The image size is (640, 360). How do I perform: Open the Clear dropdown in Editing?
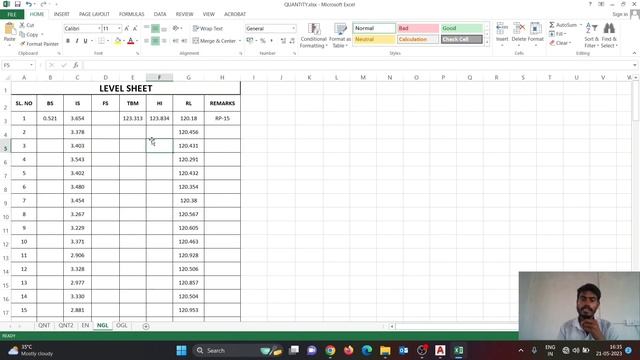click(x=560, y=43)
